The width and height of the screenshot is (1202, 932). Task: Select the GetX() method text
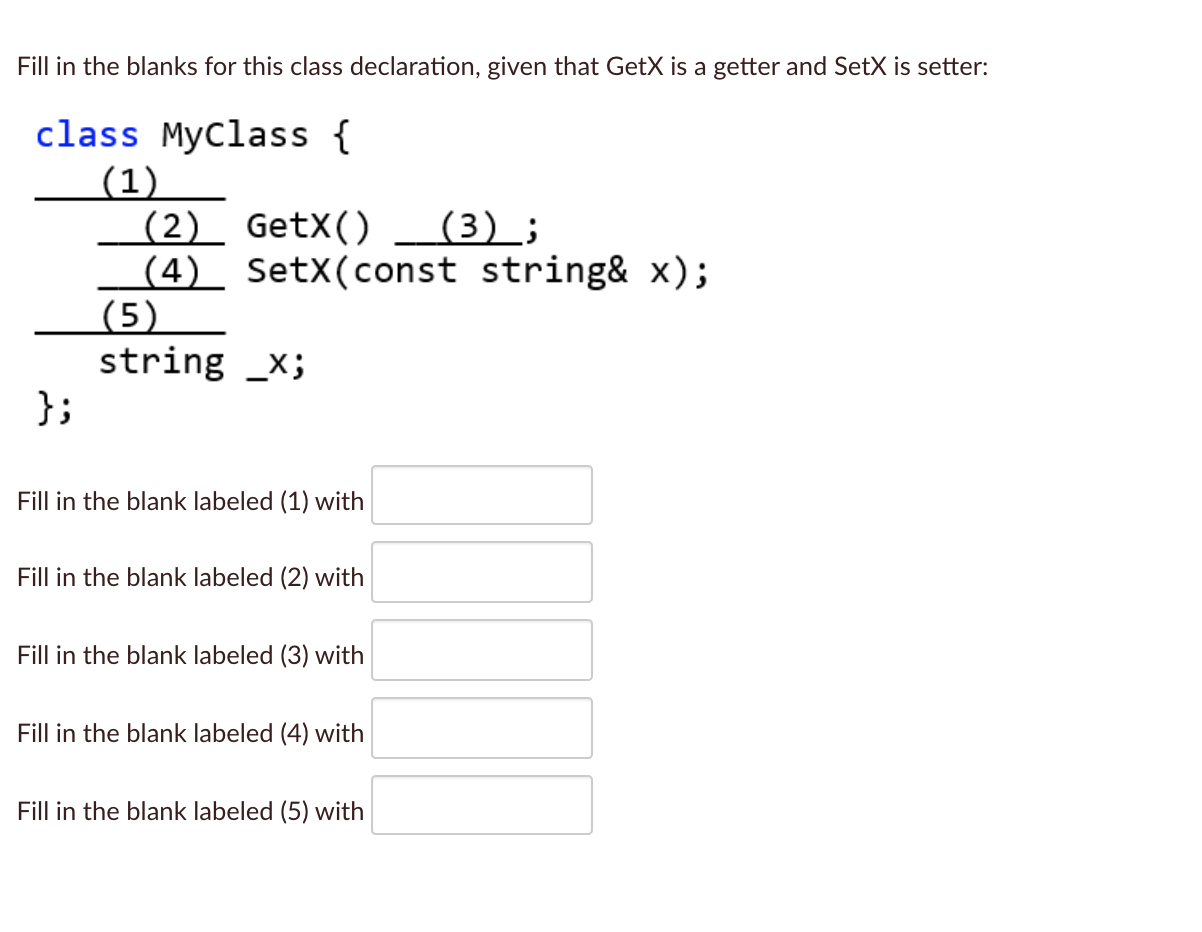(307, 228)
